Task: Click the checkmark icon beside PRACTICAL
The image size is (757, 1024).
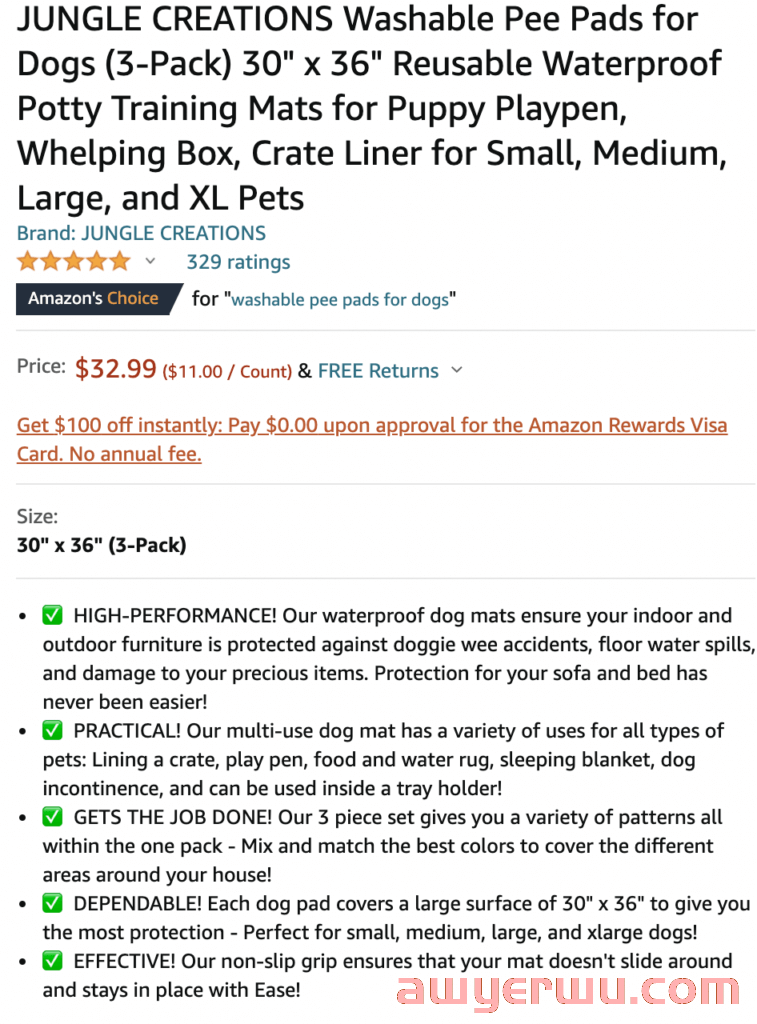Action: [x=52, y=730]
